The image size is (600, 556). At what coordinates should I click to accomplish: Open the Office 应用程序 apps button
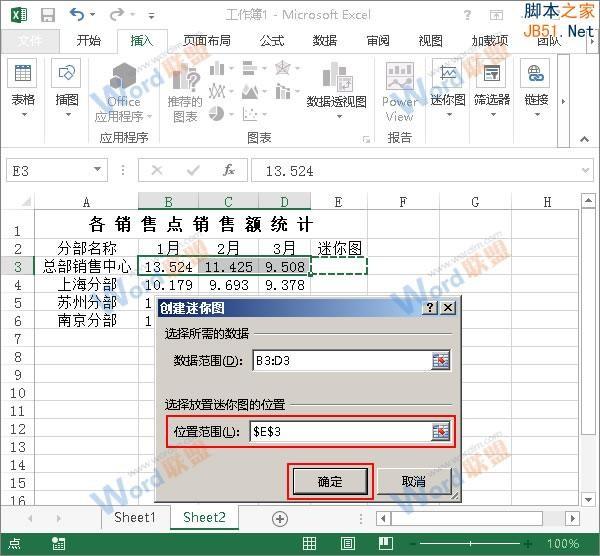[123, 92]
